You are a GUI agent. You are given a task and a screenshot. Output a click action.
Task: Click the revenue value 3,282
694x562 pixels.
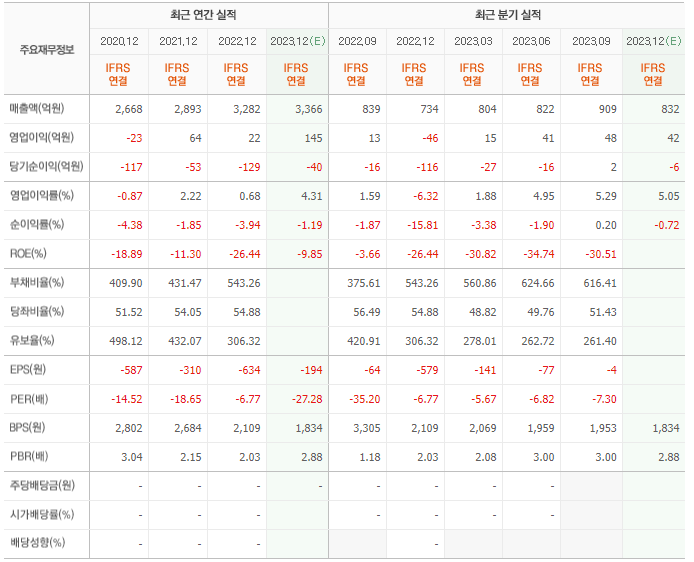tap(247, 109)
